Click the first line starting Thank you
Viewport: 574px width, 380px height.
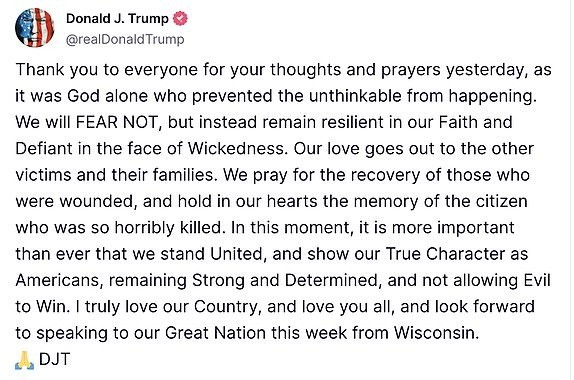click(283, 70)
